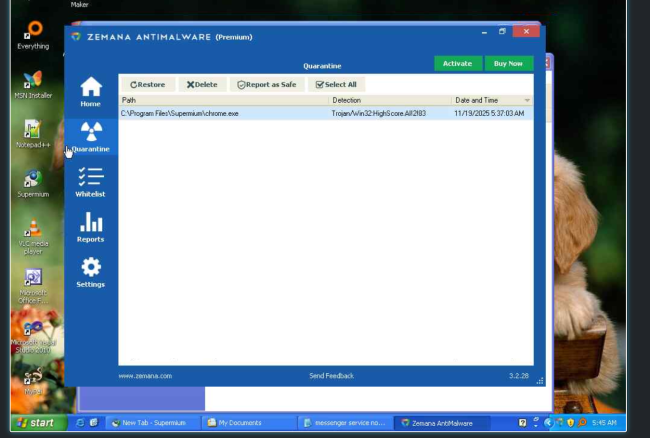Click the second quick launch icon beside Internet Explorer
Viewport: 650px width, 438px height.
pos(94,423)
